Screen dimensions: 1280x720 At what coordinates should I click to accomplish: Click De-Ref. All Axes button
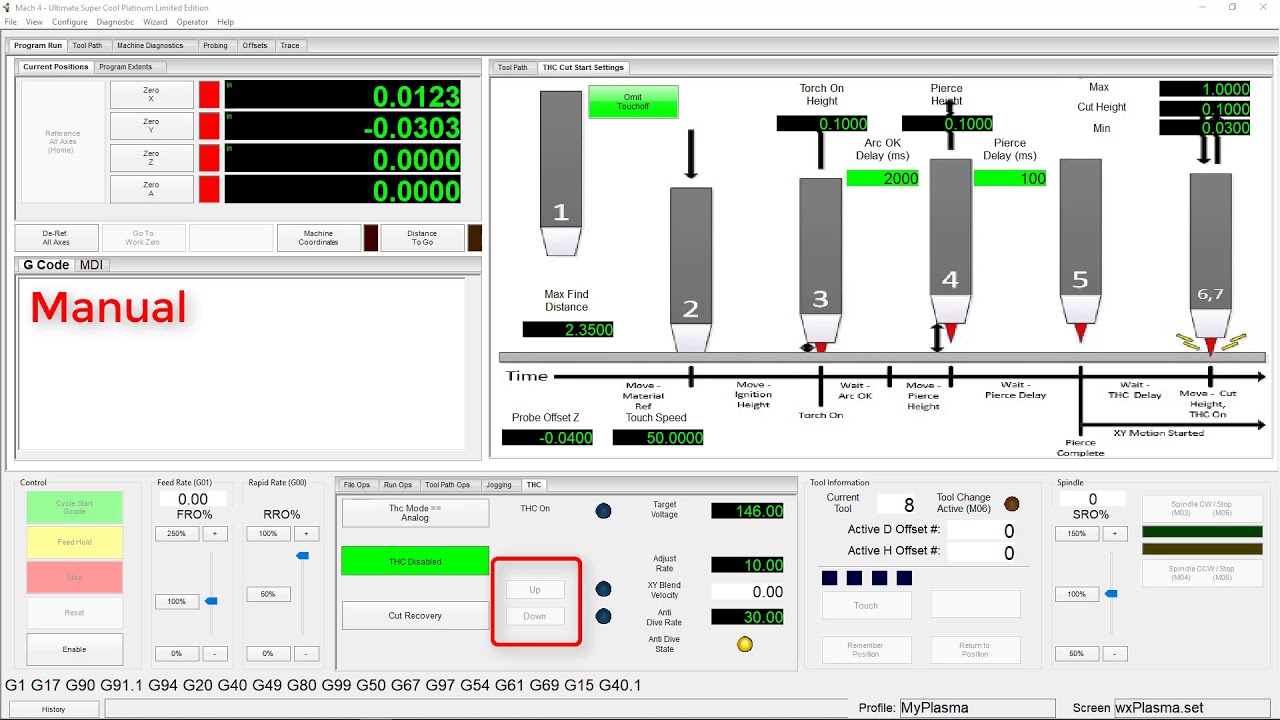56,238
